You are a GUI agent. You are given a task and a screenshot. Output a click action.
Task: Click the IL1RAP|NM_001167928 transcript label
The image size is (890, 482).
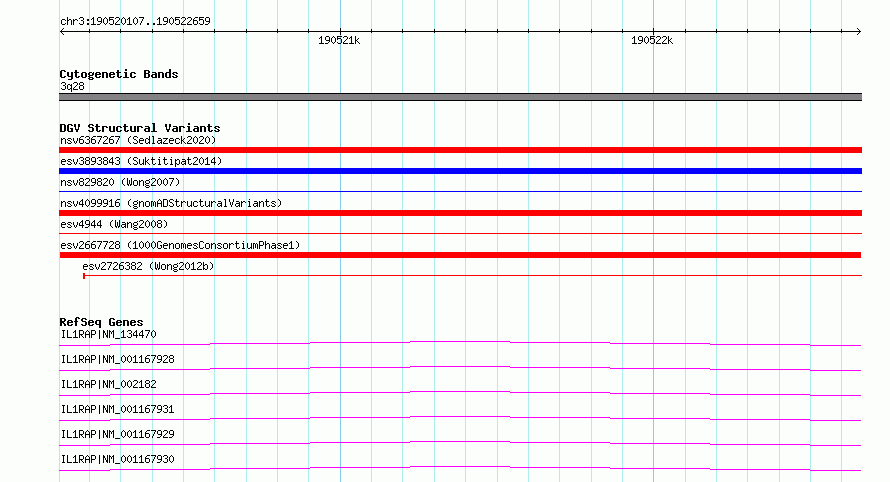coord(117,359)
